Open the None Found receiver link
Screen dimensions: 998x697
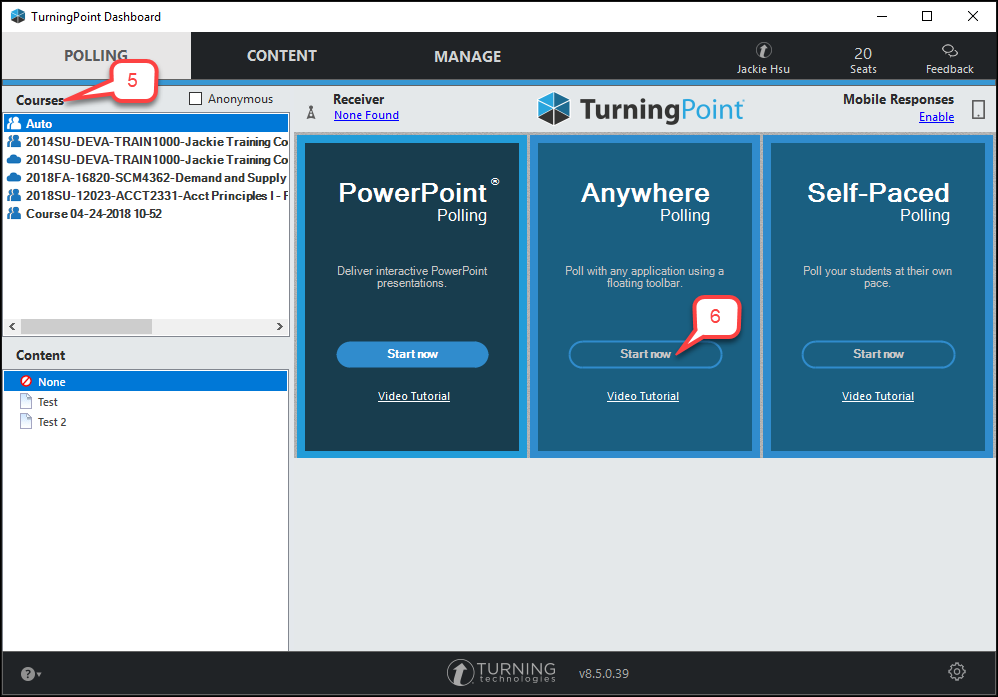pyautogui.click(x=367, y=115)
